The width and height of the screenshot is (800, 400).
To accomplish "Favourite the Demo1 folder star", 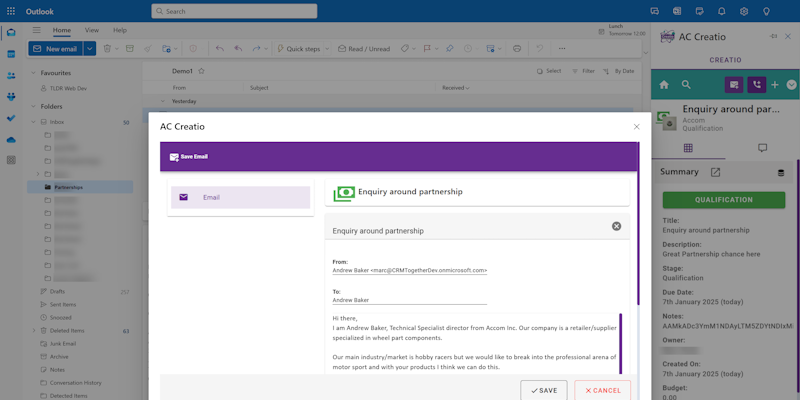I will pyautogui.click(x=201, y=71).
